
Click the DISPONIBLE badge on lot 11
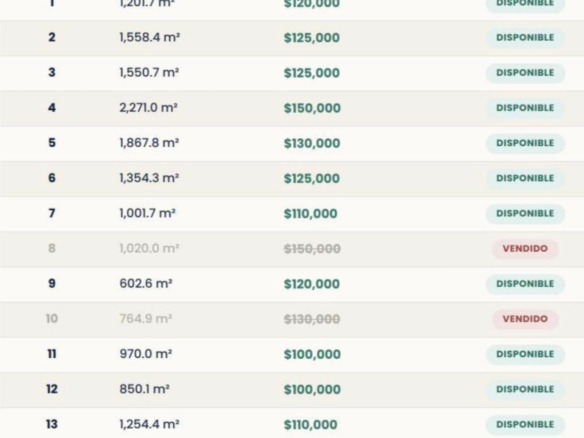click(x=525, y=354)
